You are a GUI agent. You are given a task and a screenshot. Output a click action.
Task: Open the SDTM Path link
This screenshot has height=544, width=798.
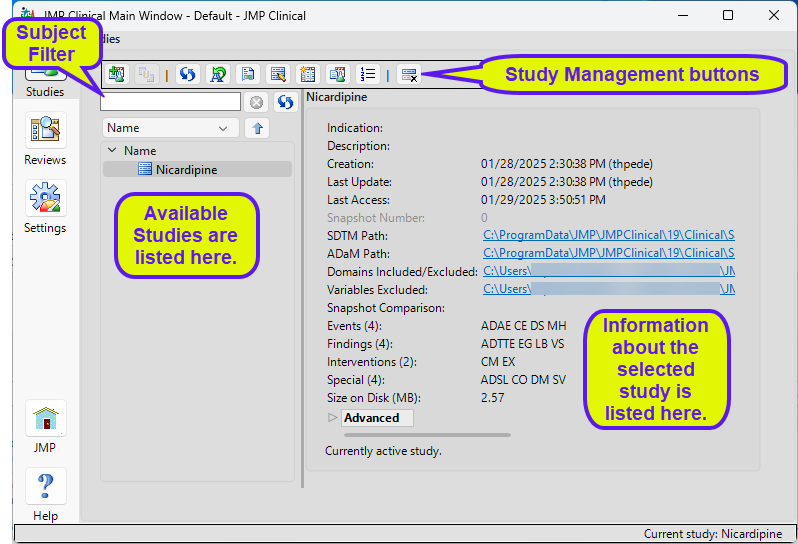(608, 235)
